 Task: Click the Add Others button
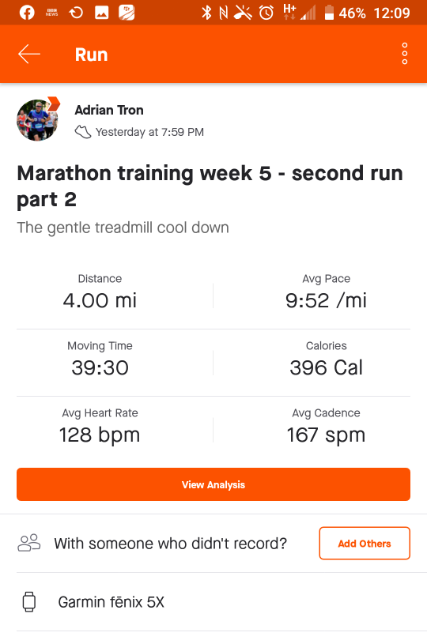coord(365,543)
